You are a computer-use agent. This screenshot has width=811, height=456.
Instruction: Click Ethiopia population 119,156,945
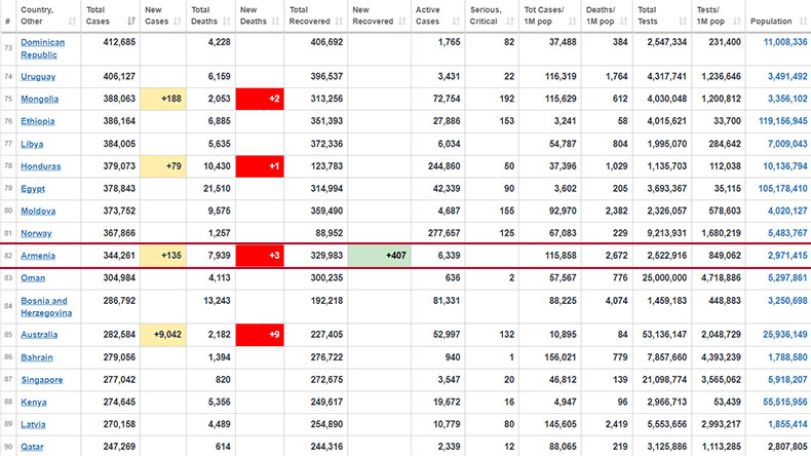[783, 121]
